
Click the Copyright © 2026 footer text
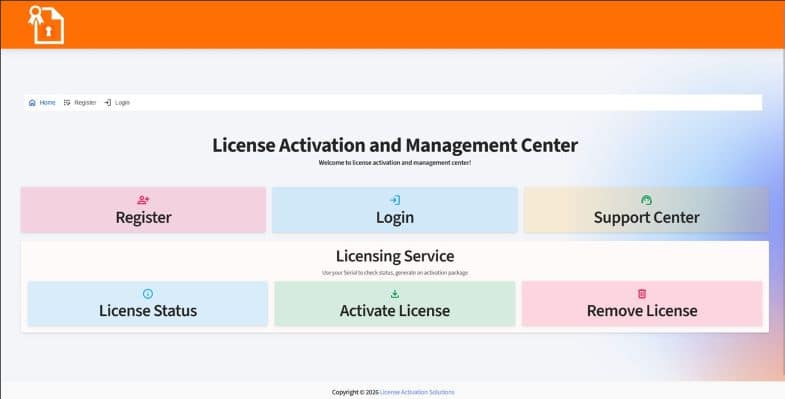(355, 392)
